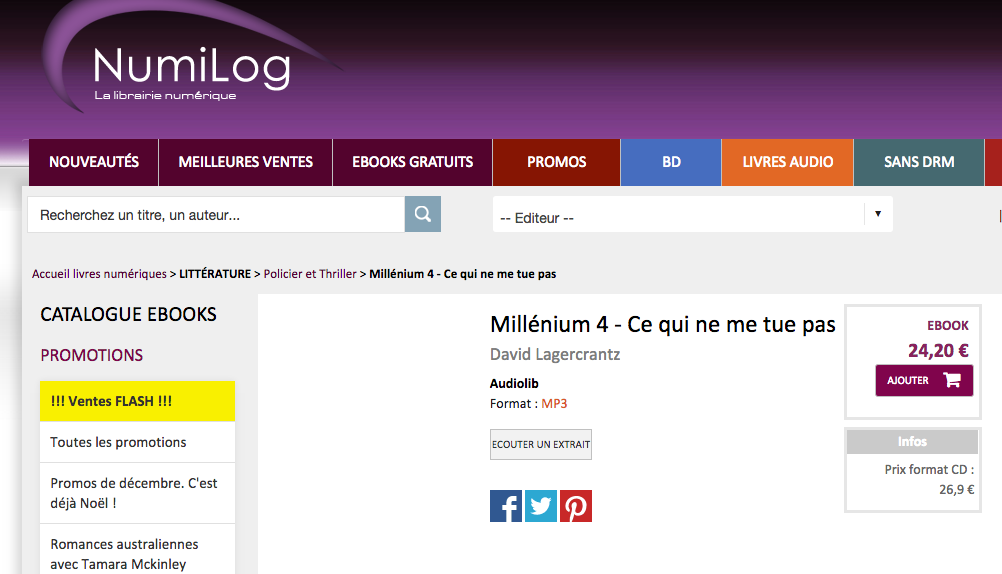Open LITTÉRATURE breadcrumb link
The image size is (1002, 574).
pos(215,274)
